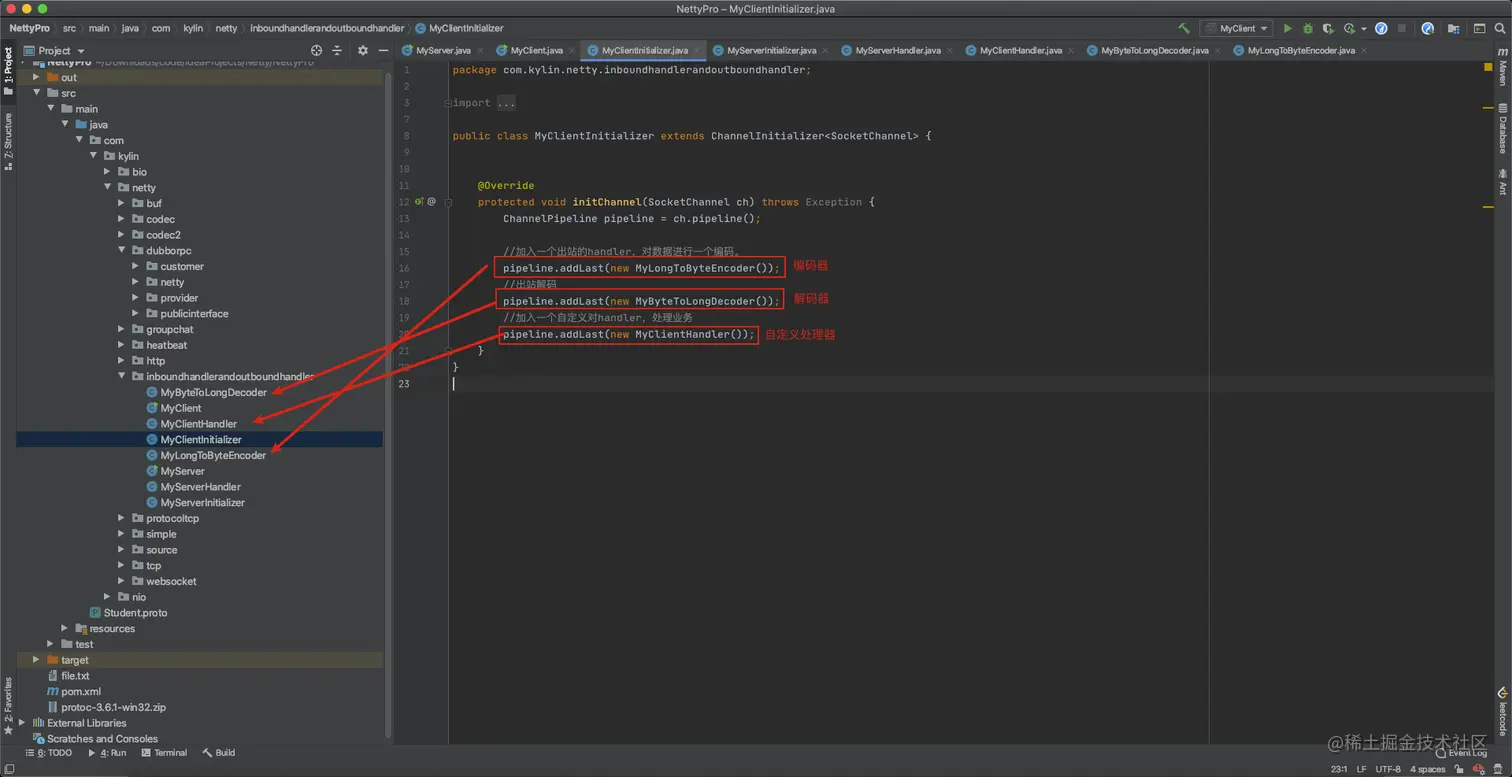The image size is (1512, 777).
Task: Click the LF line separator status item
Action: [x=1362, y=769]
